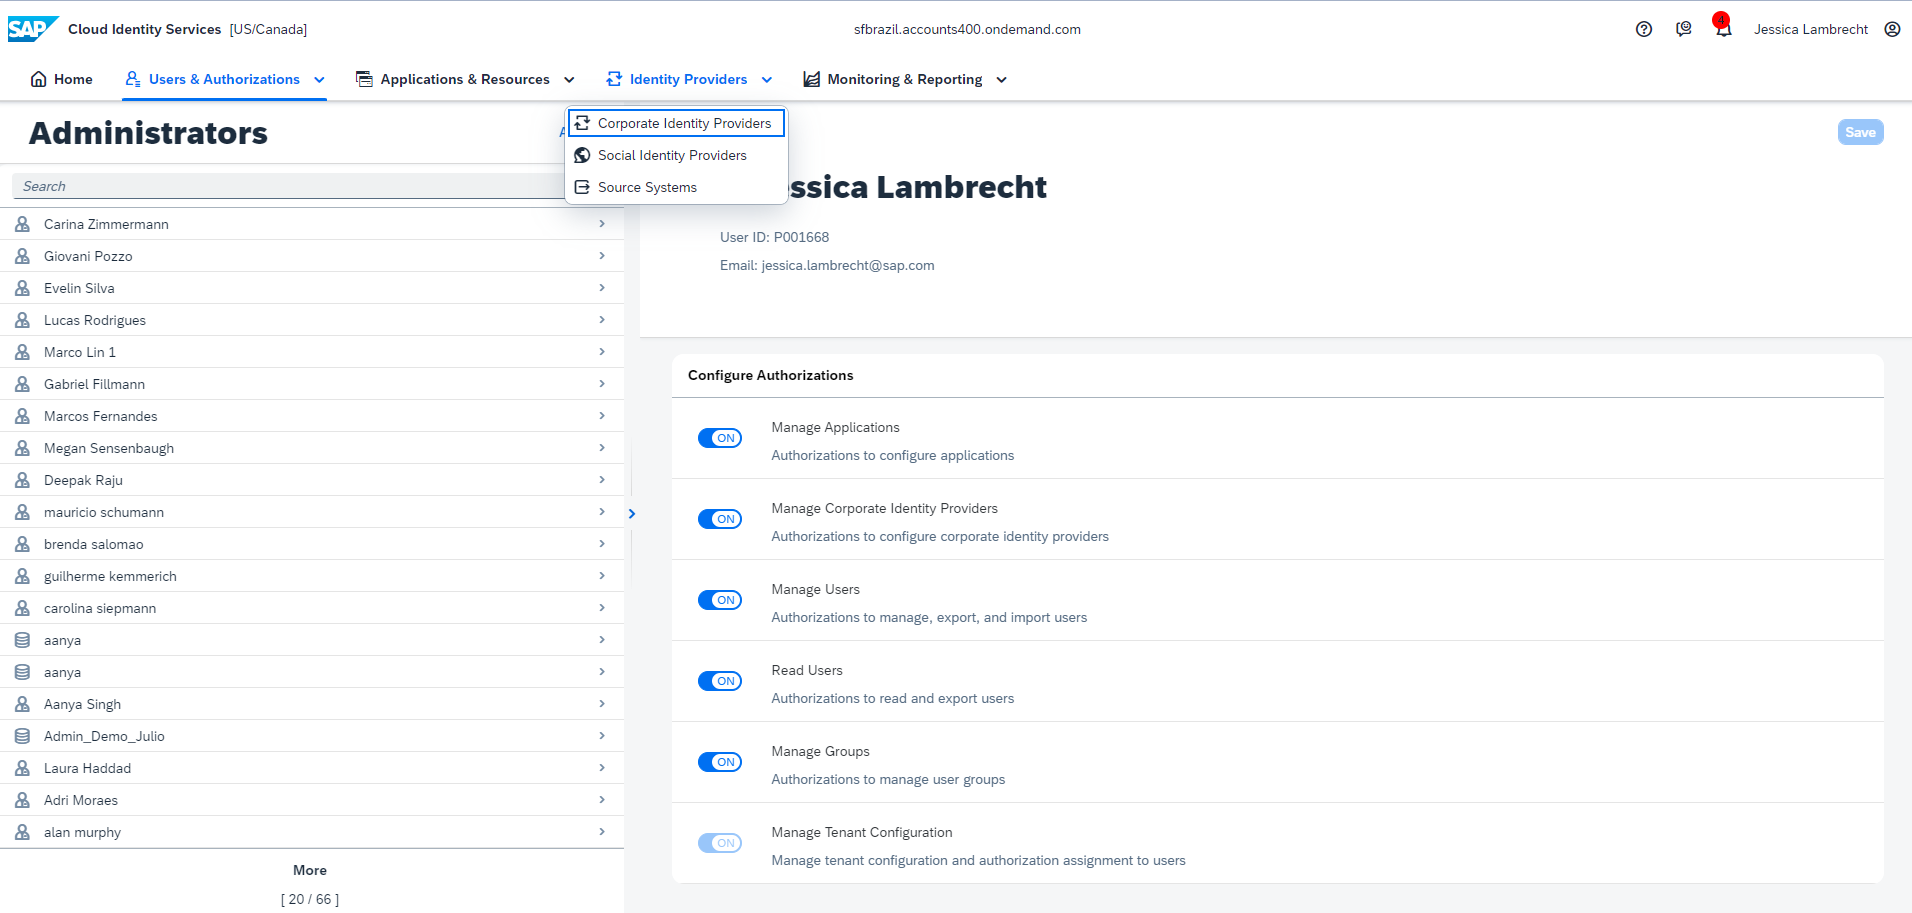Open the help question mark icon
1912x913 pixels.
[x=1644, y=29]
